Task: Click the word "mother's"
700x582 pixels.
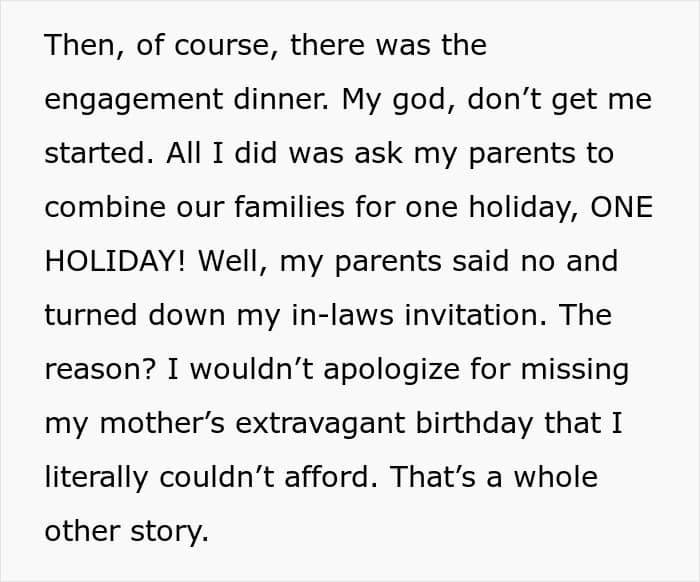Action: (x=179, y=423)
